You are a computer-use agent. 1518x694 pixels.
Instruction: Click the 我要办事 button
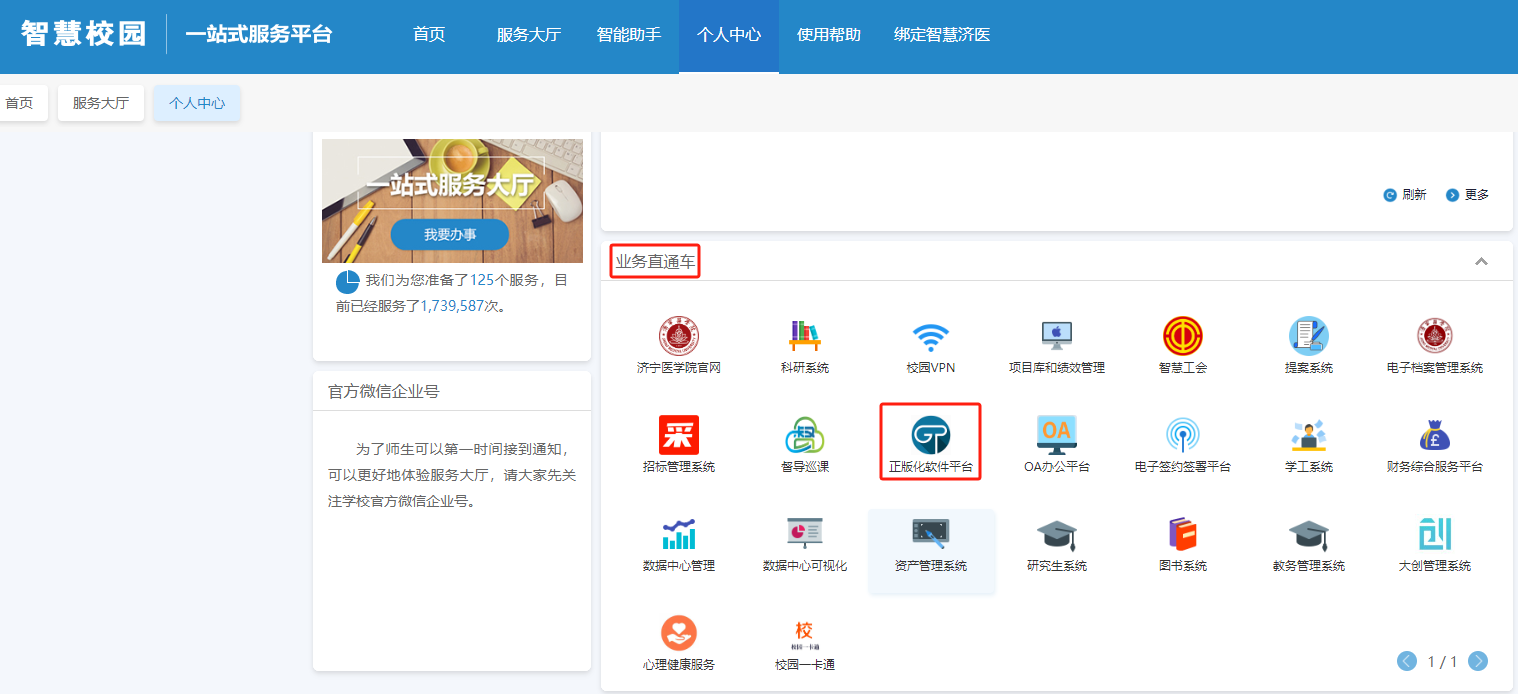450,235
